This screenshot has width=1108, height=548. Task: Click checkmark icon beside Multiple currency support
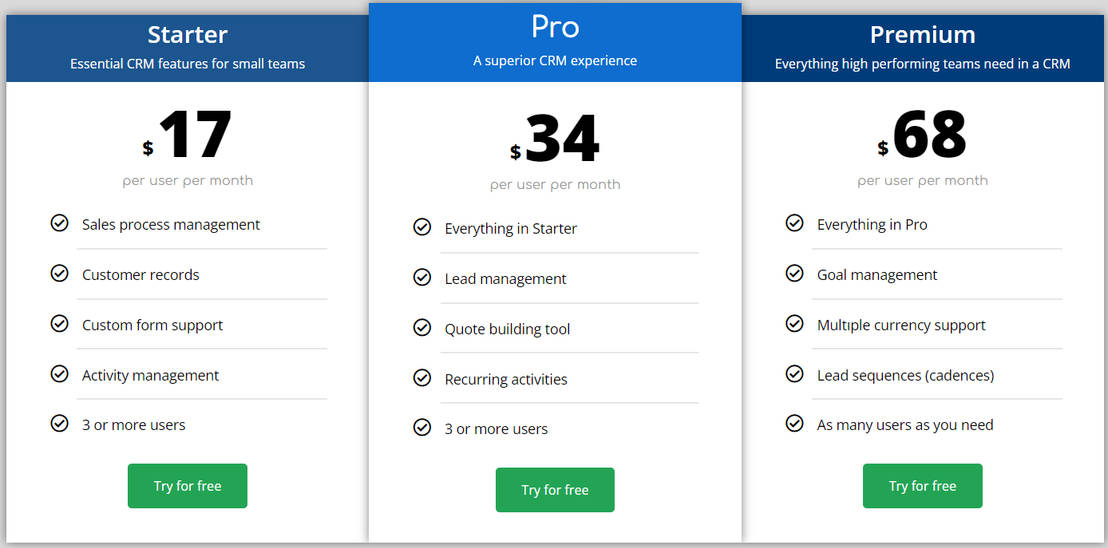[x=794, y=323]
